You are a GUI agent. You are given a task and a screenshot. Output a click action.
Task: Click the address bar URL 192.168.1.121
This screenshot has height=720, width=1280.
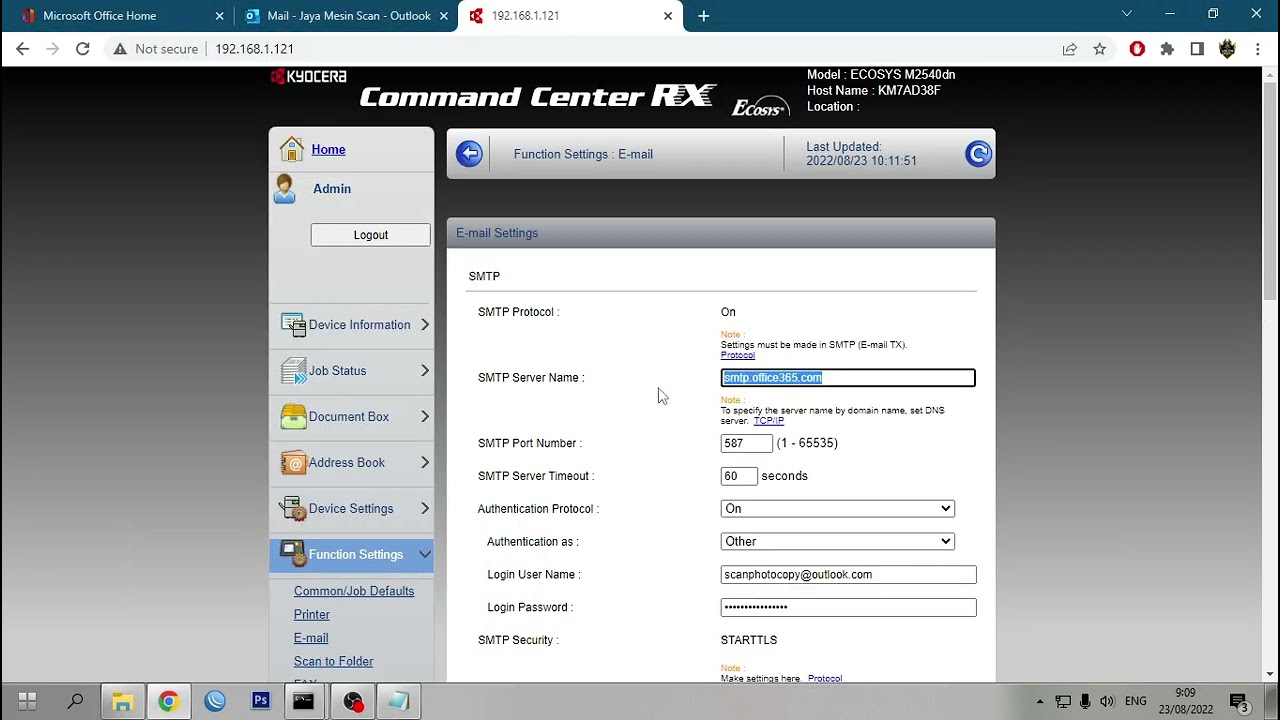point(254,49)
